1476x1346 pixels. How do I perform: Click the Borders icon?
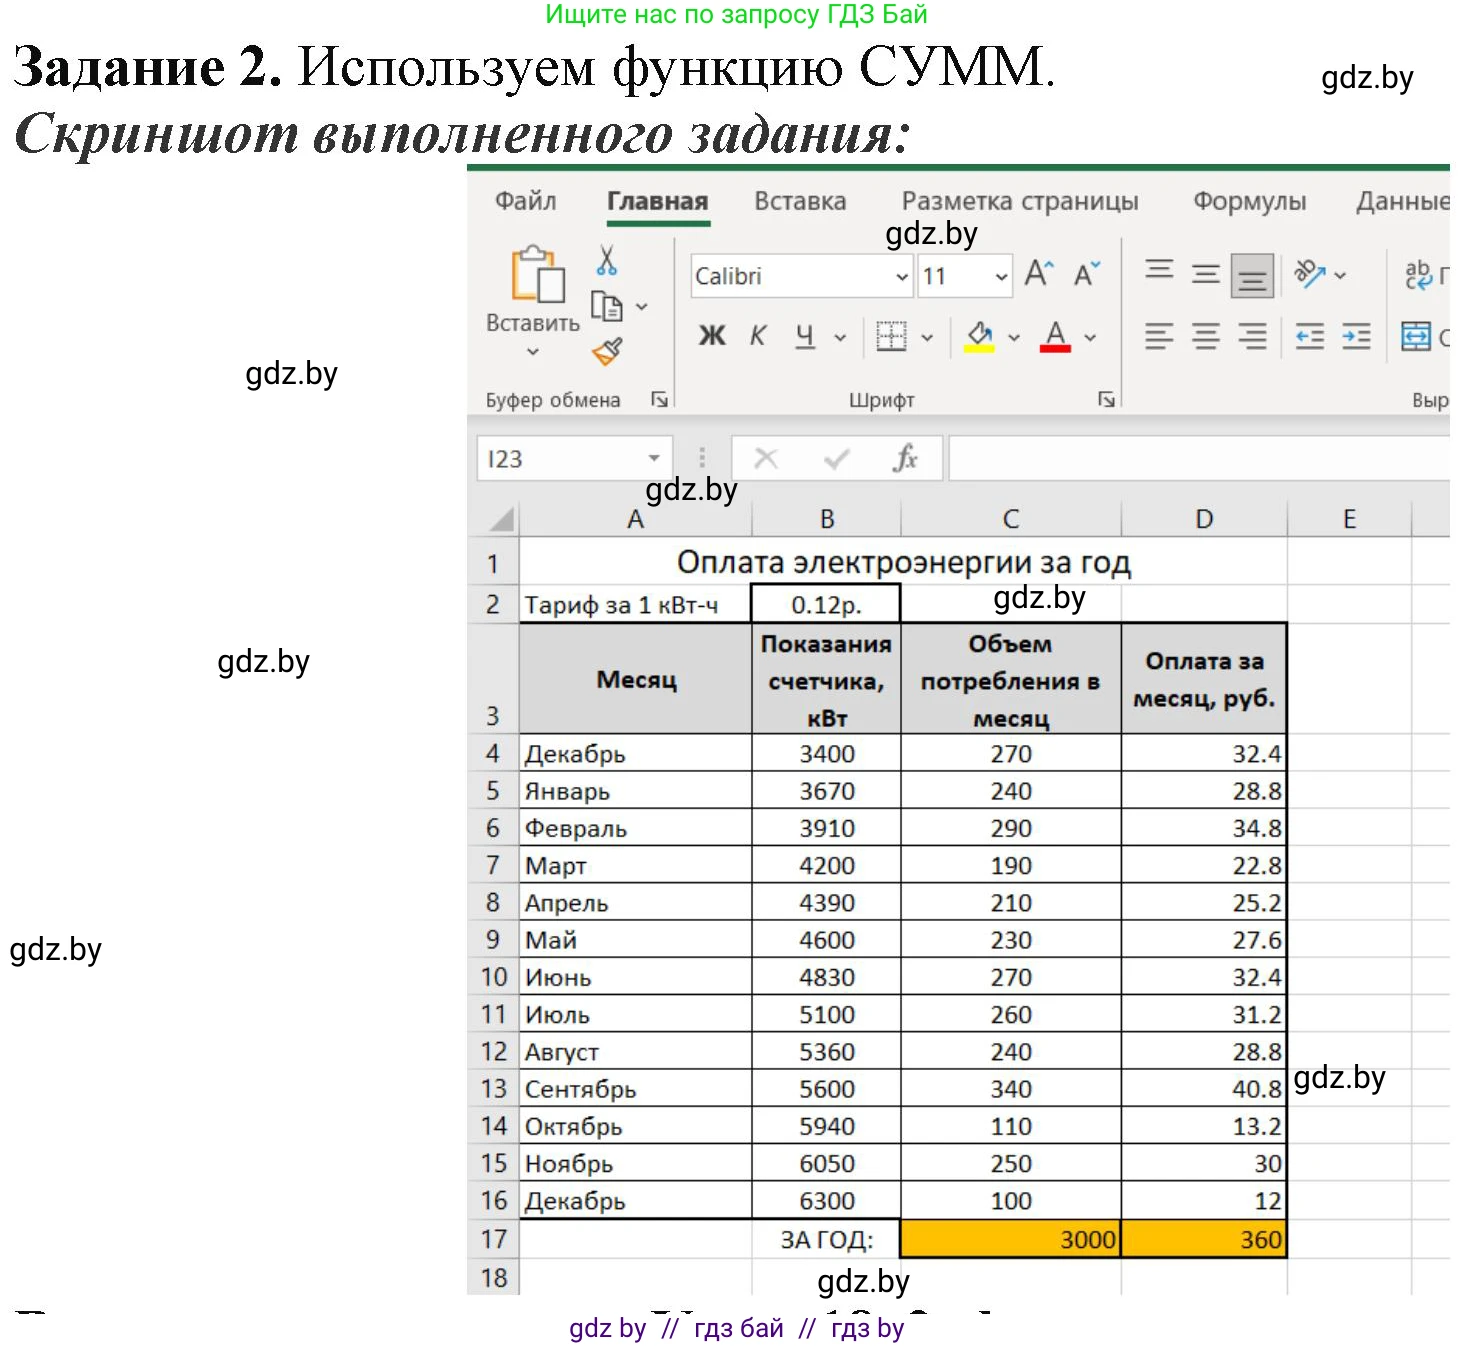point(891,337)
